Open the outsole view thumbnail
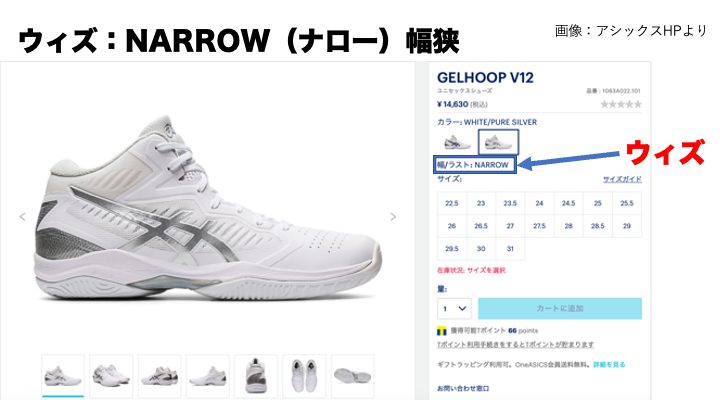 (x=352, y=376)
